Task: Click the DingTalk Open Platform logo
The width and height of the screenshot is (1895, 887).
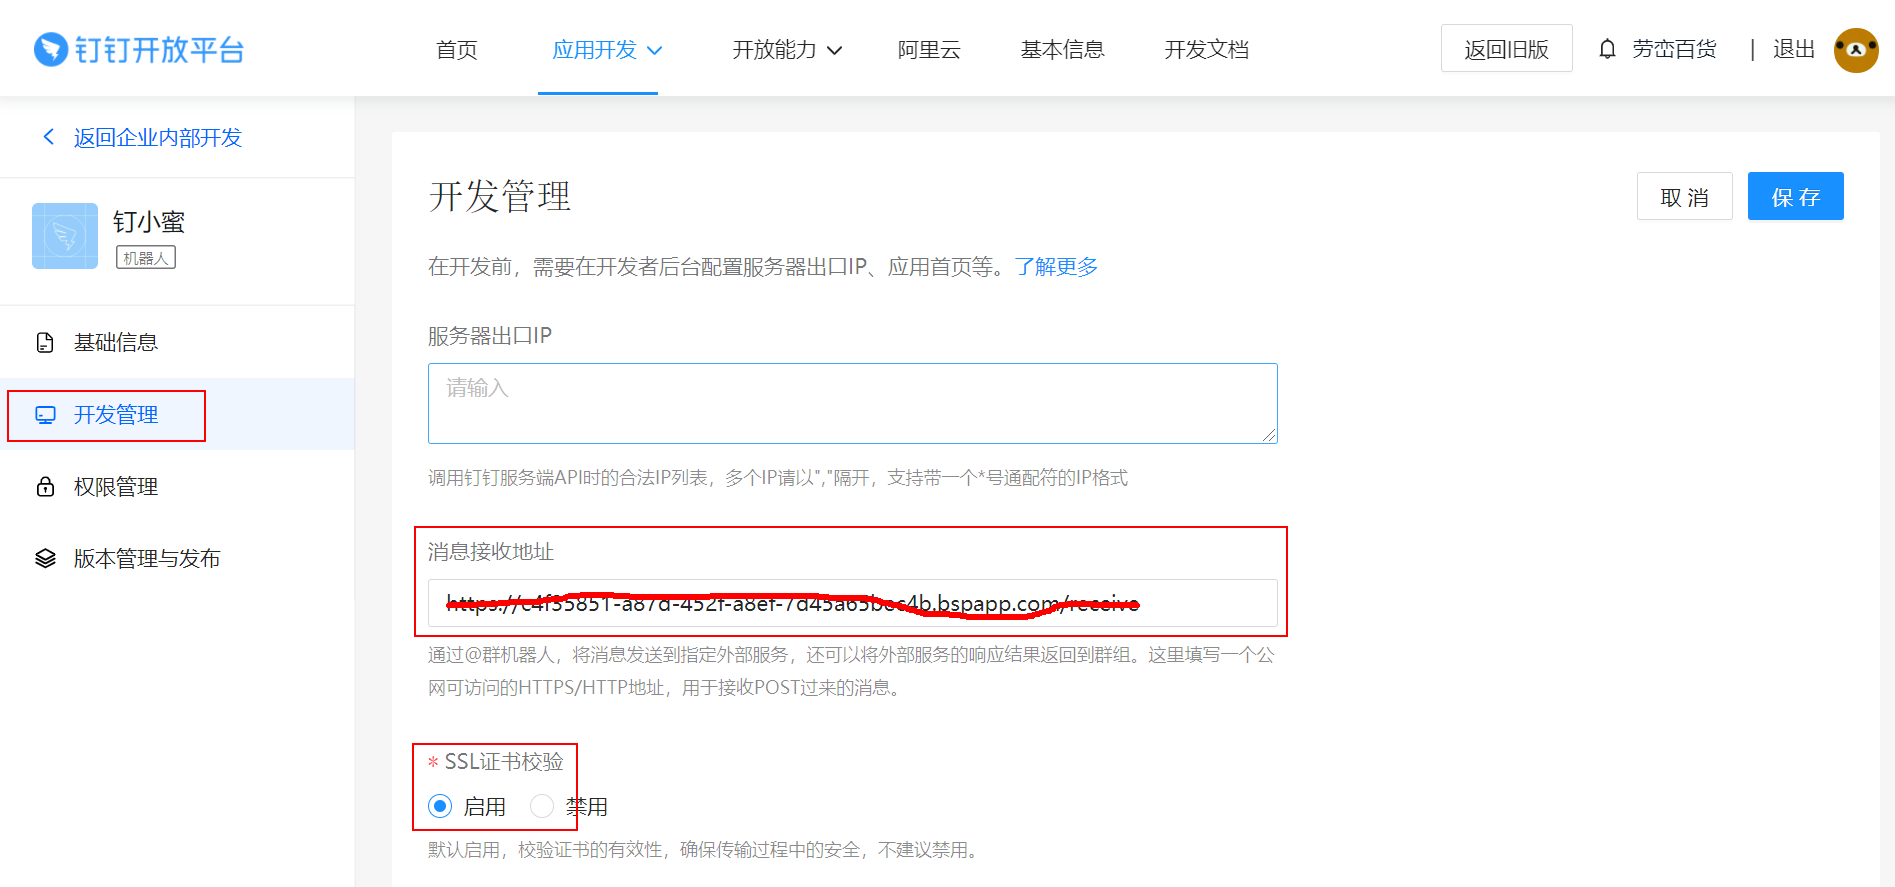Action: coord(139,49)
